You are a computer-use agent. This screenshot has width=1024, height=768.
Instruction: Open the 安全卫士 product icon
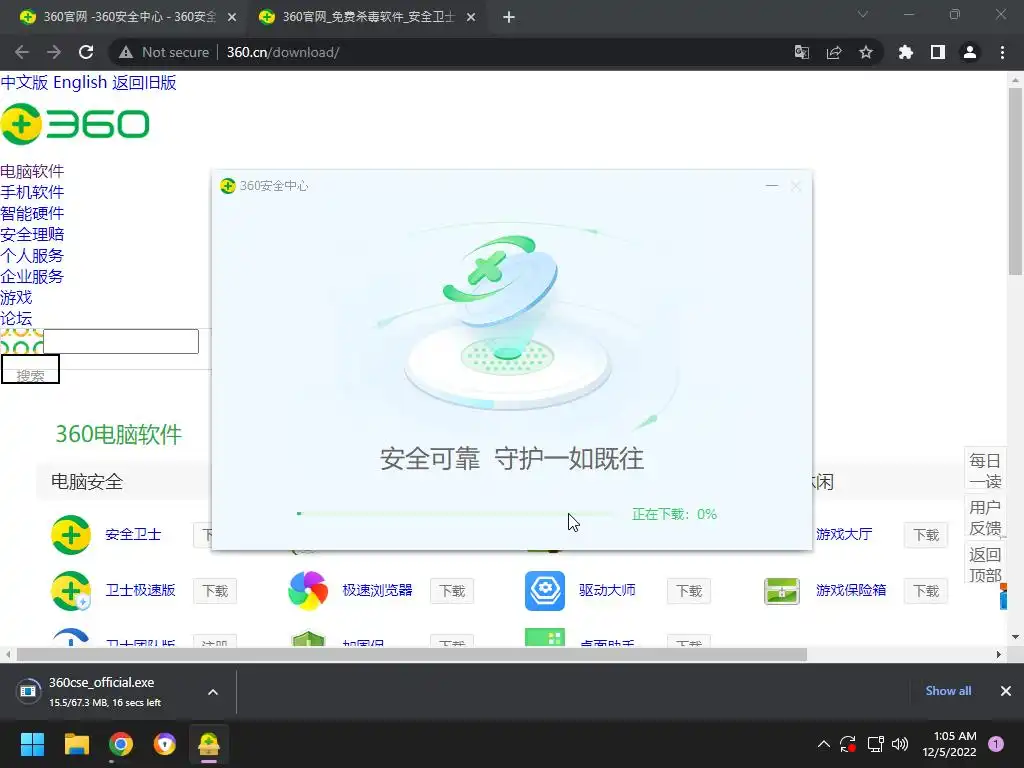(x=71, y=535)
